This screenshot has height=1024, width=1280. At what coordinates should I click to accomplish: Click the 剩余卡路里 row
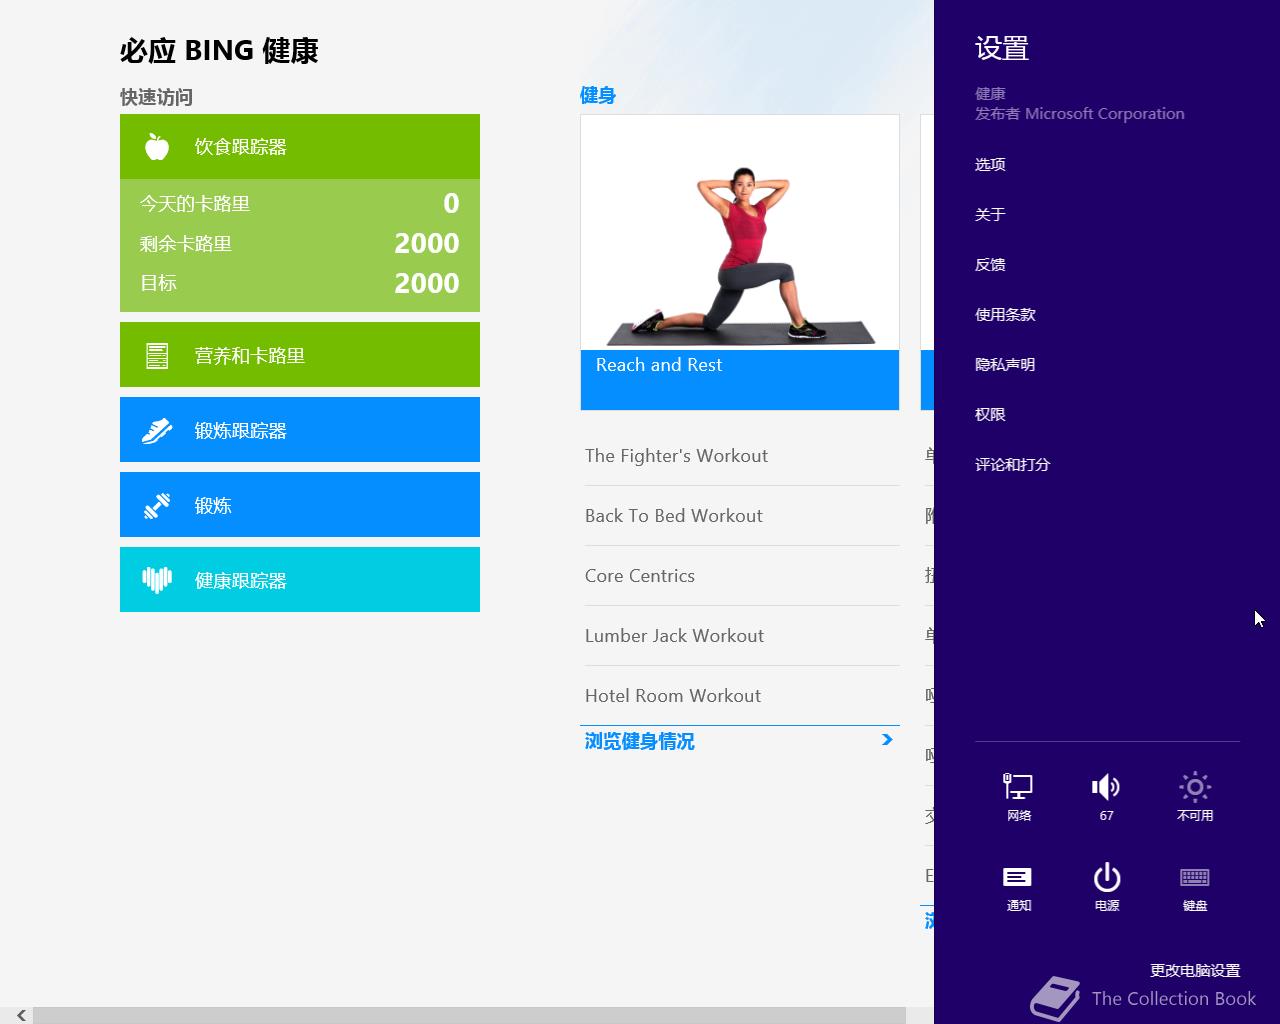tap(300, 243)
